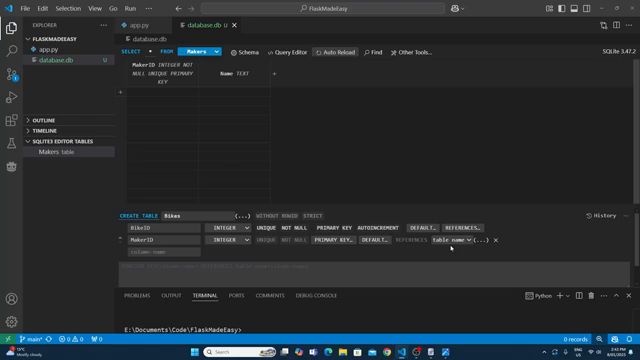
Task: Open Explorer panel more actions ellipsis
Action: pyautogui.click(x=104, y=25)
